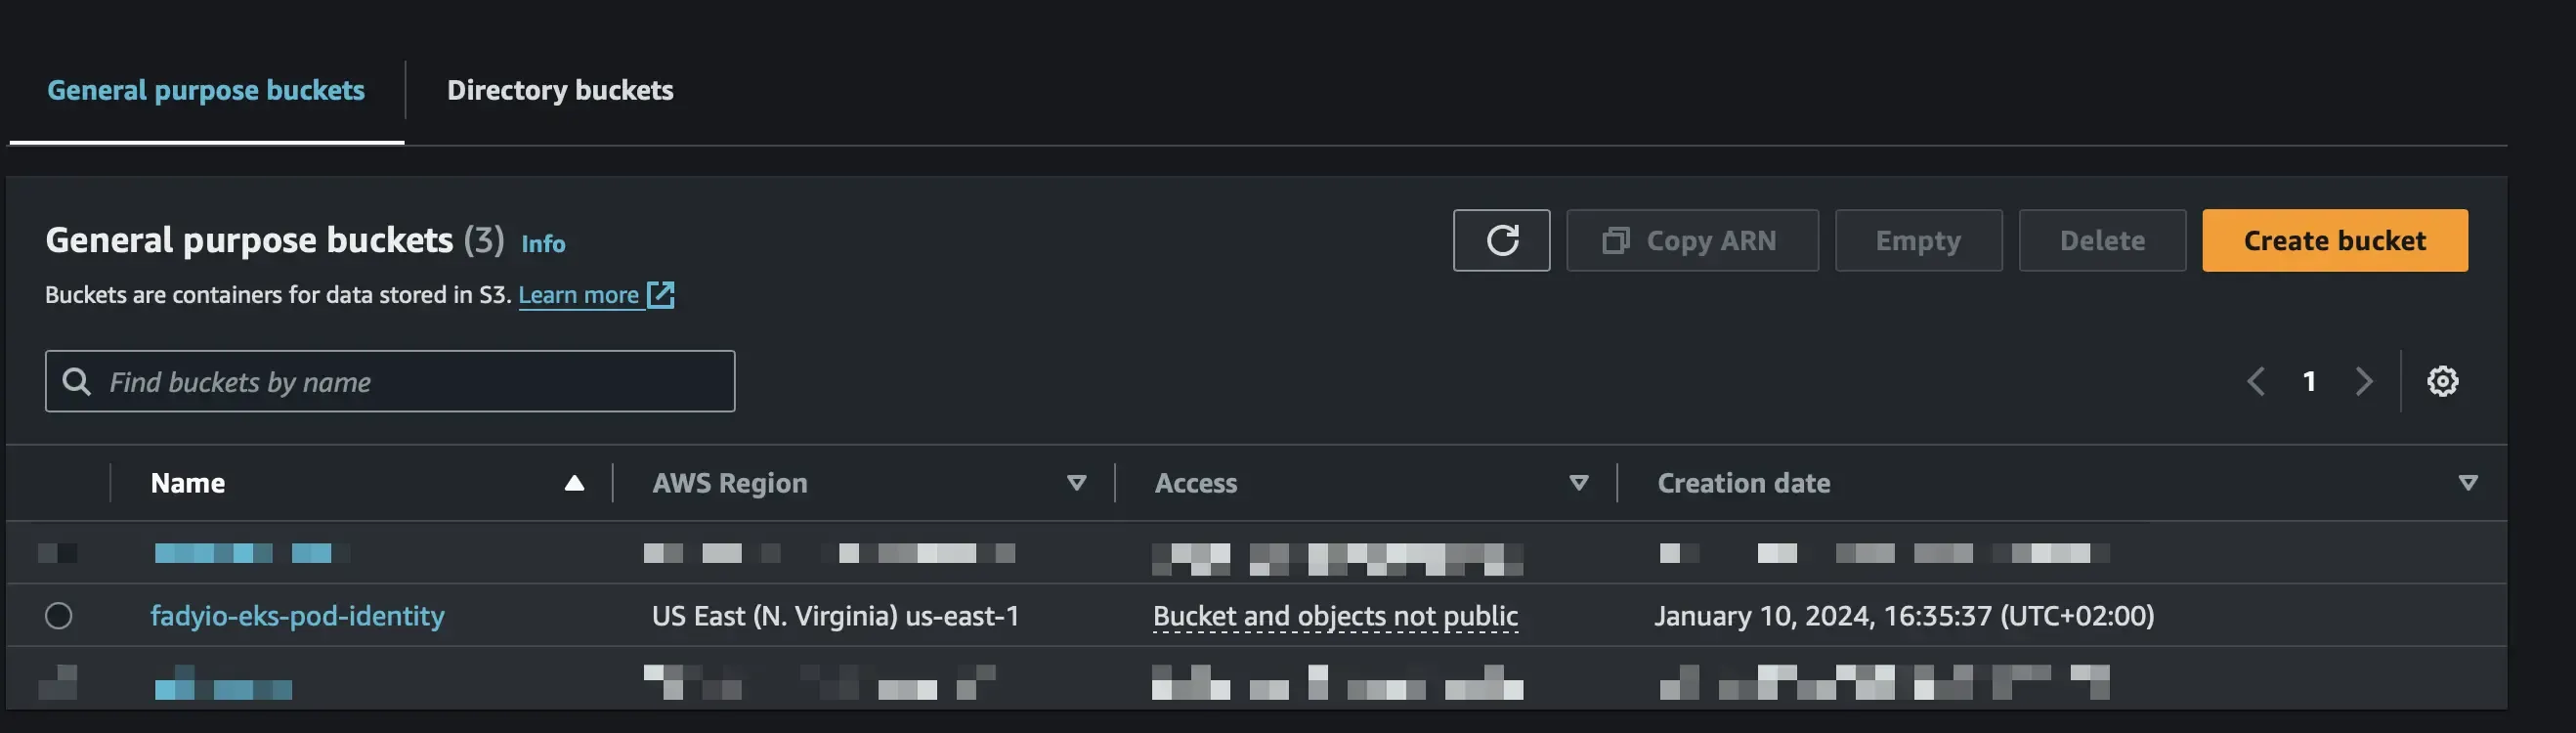This screenshot has width=2576, height=733.
Task: Open table preferences gear icon
Action: (x=2442, y=381)
